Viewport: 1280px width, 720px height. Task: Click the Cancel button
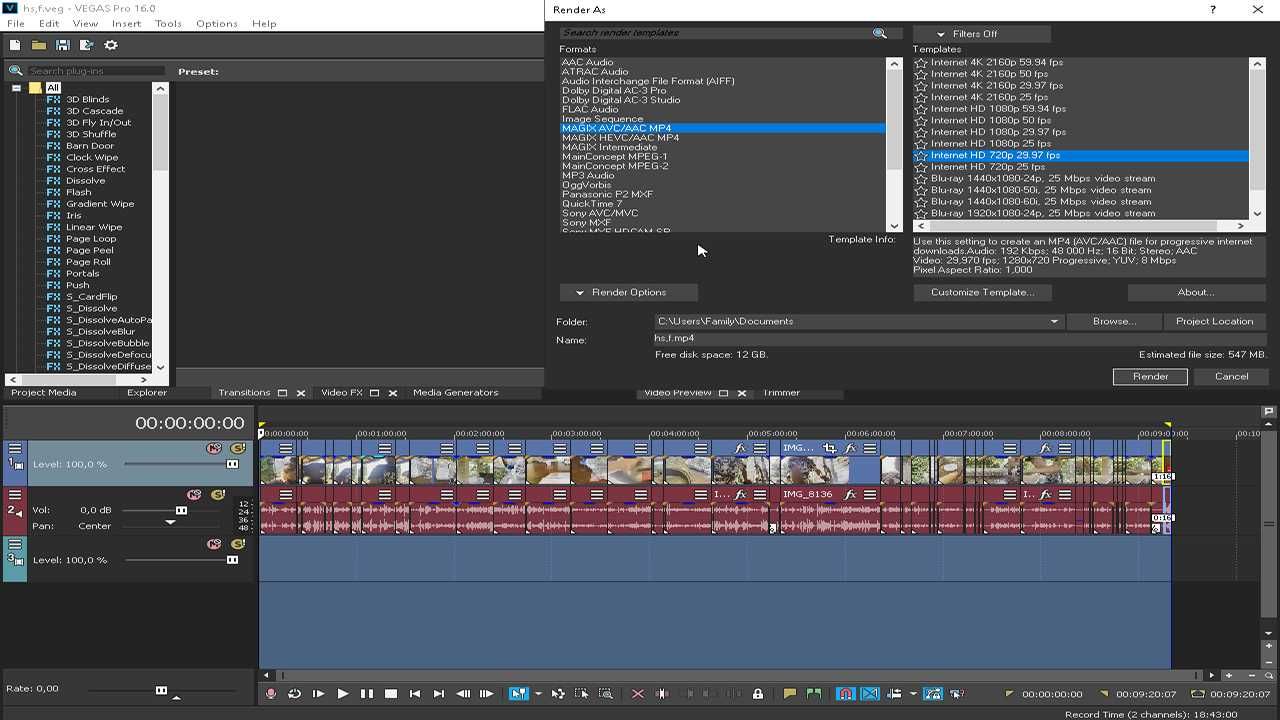[x=1231, y=376]
